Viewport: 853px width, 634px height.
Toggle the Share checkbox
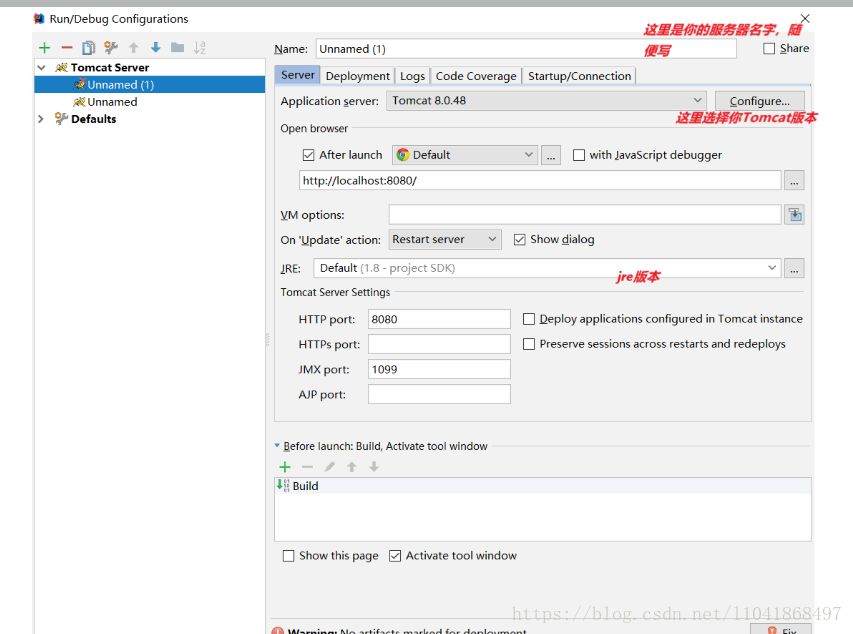(769, 48)
